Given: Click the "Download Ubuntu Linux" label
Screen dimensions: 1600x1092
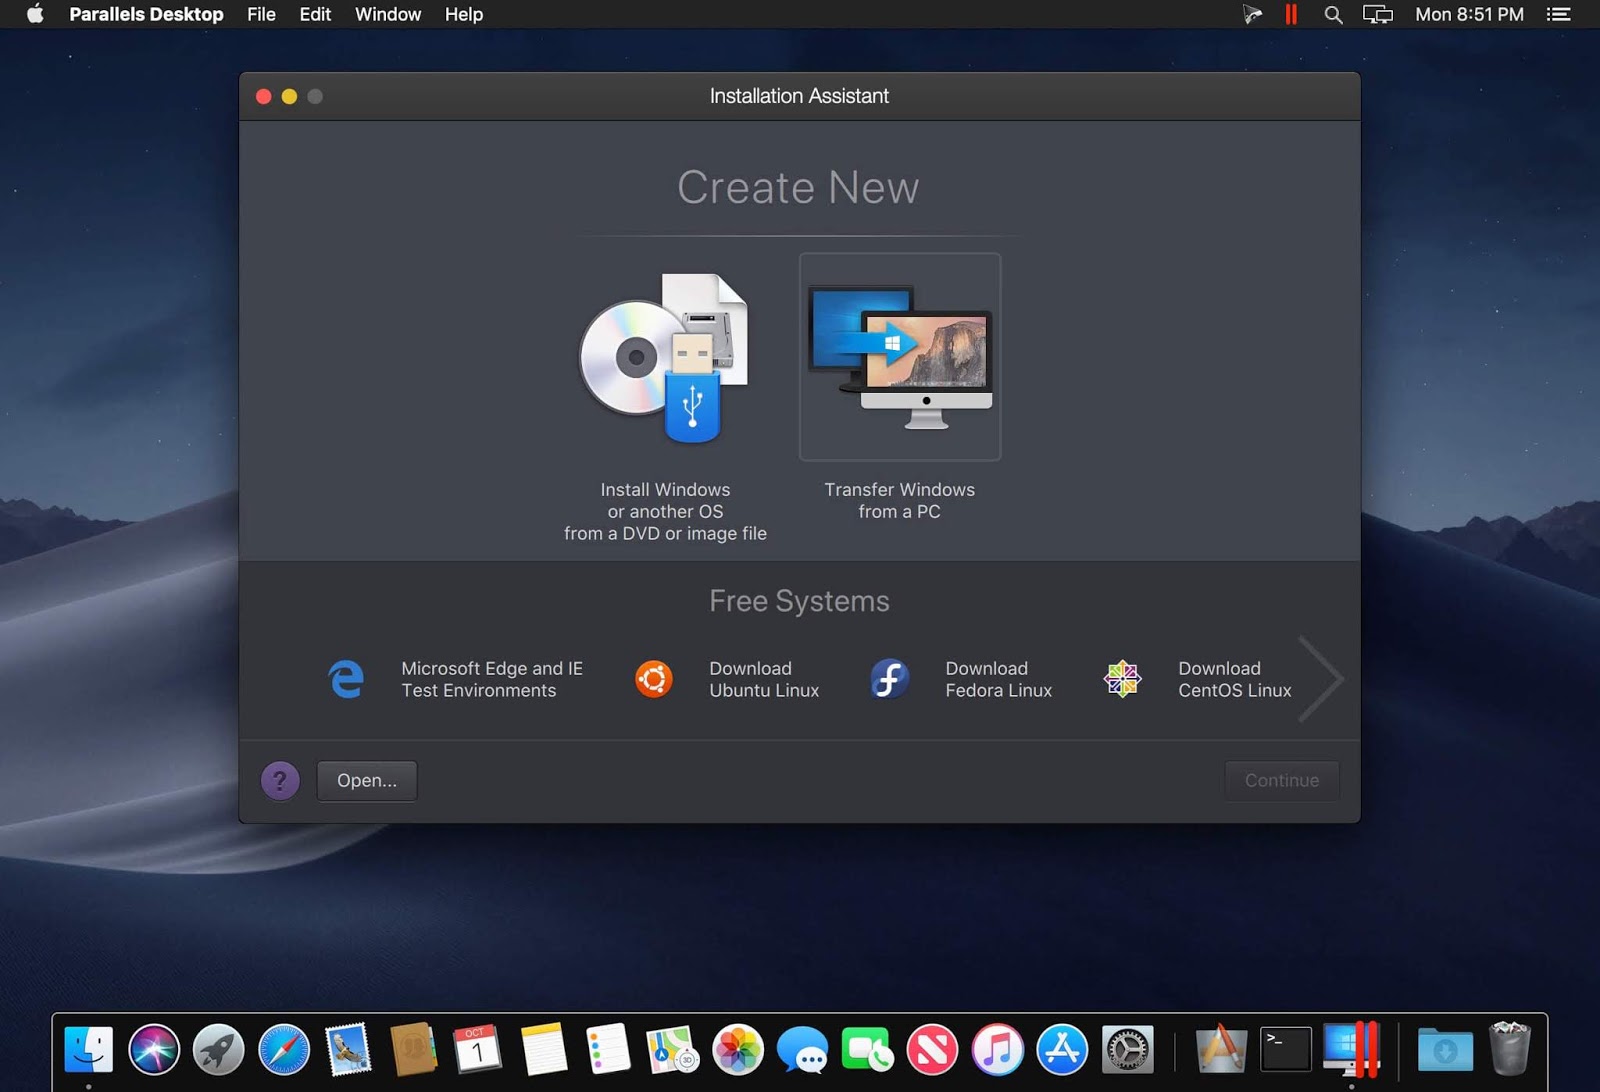Looking at the screenshot, I should (x=764, y=679).
